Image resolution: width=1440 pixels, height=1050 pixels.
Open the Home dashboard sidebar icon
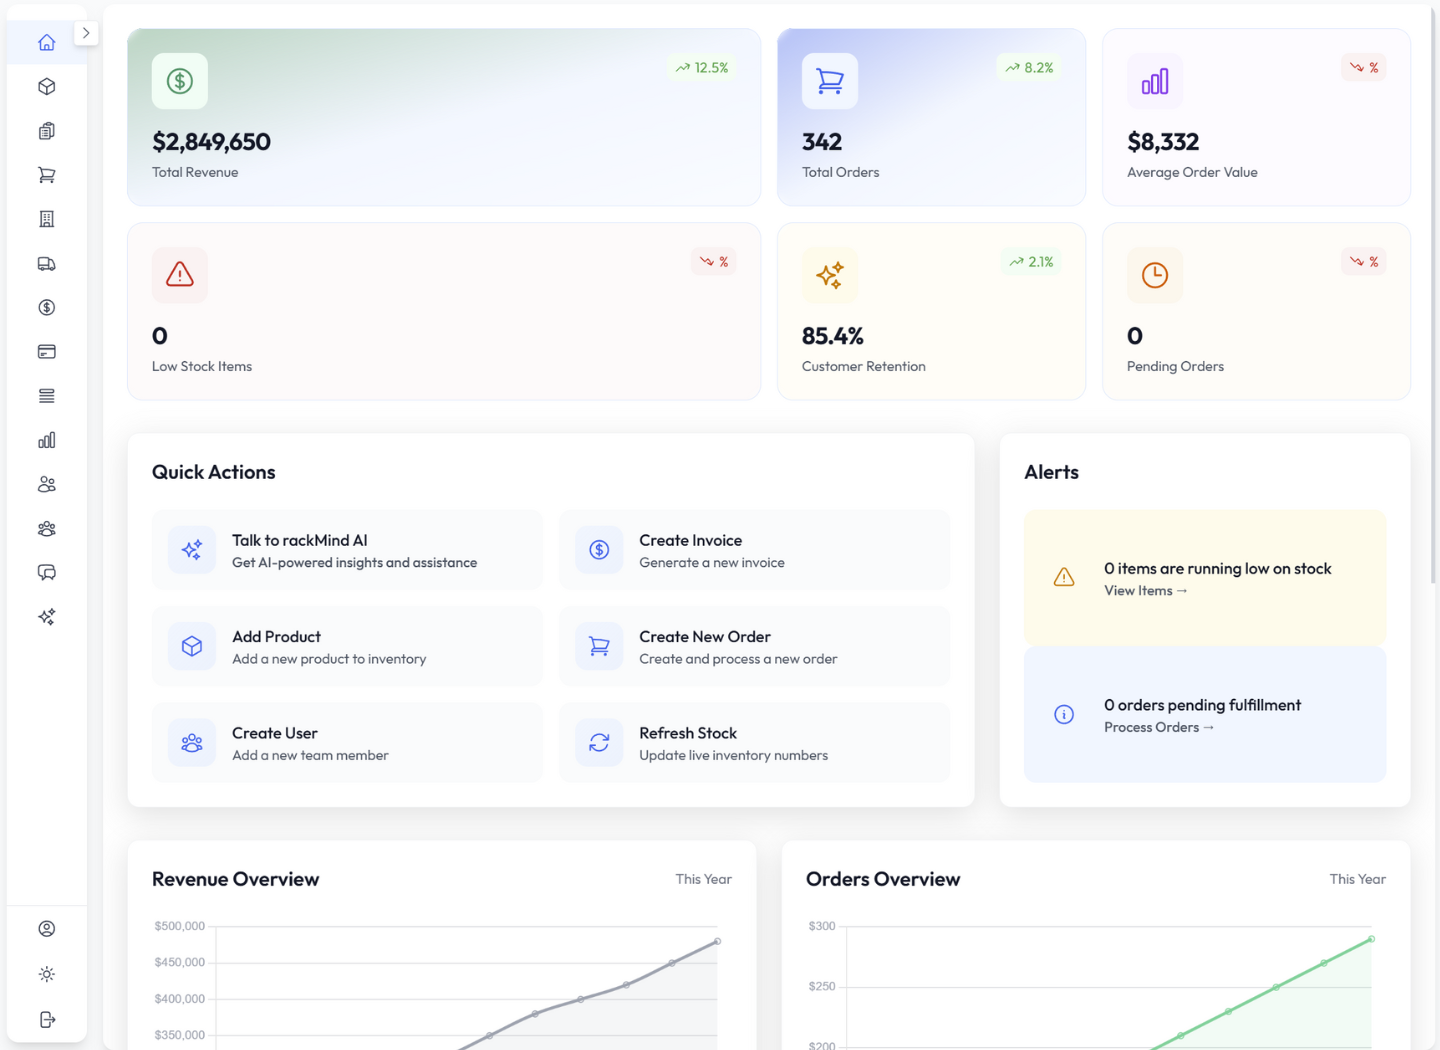pos(46,42)
